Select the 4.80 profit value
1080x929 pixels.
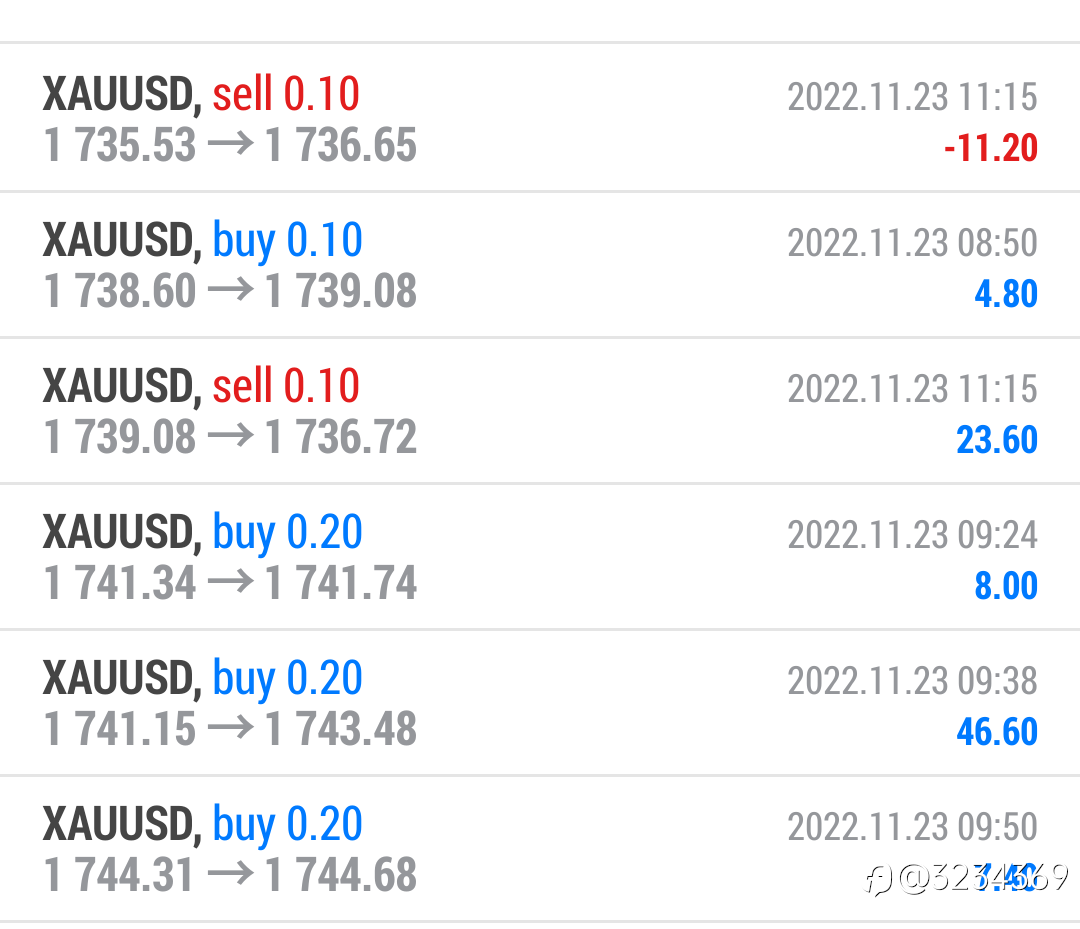(1006, 293)
